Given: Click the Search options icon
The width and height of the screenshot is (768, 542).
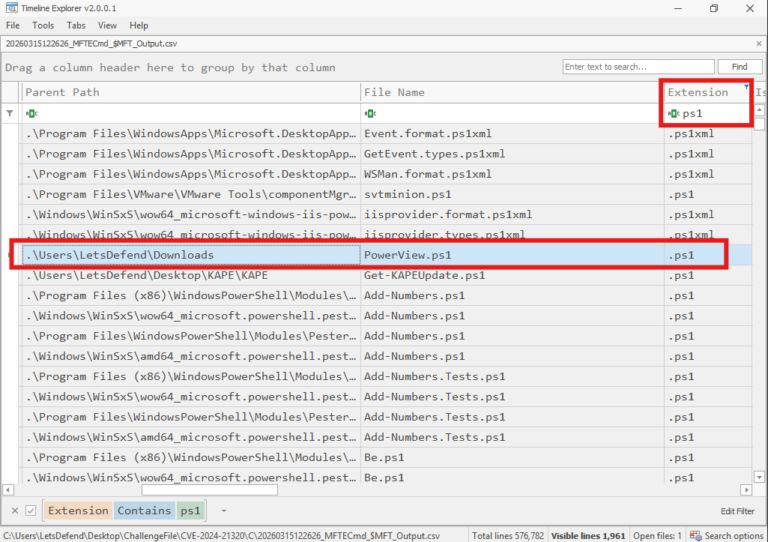Looking at the screenshot, I should point(696,536).
